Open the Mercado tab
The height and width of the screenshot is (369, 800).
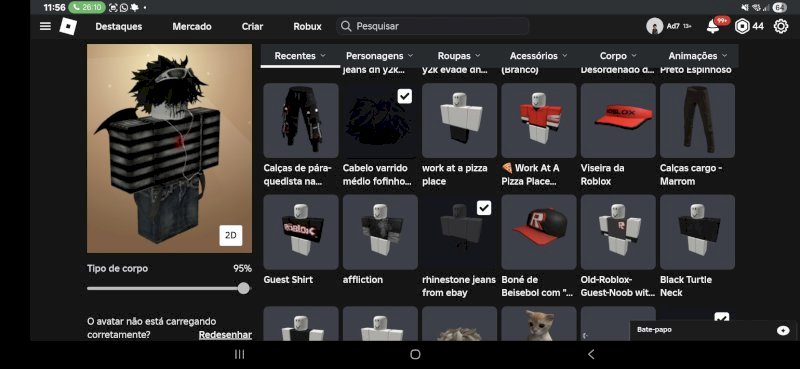pos(192,27)
